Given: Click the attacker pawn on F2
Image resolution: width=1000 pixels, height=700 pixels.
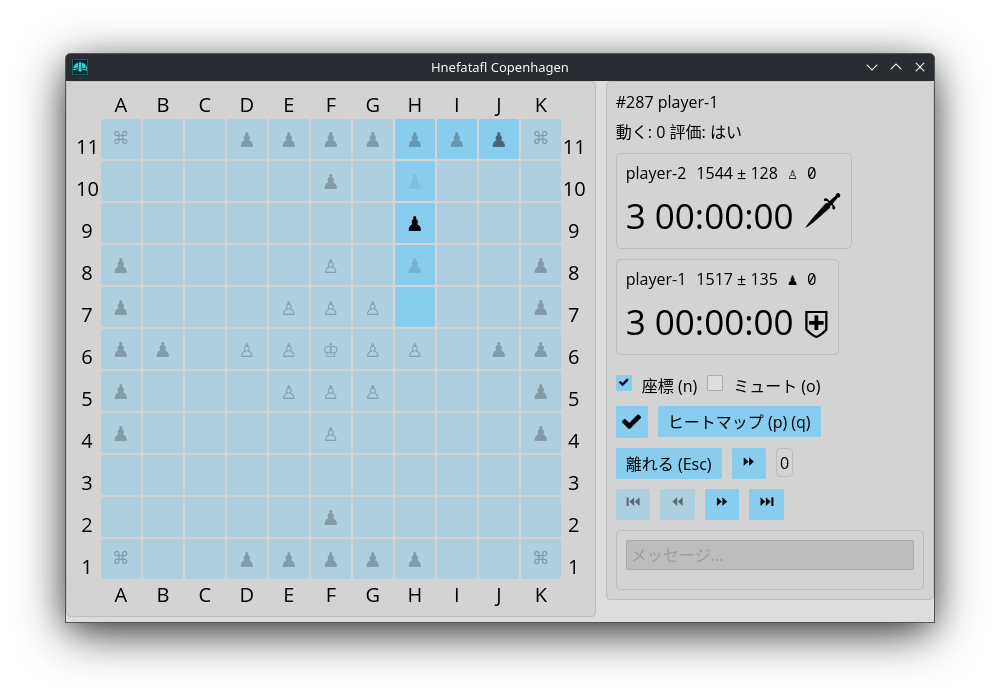Looking at the screenshot, I should click(x=331, y=518).
